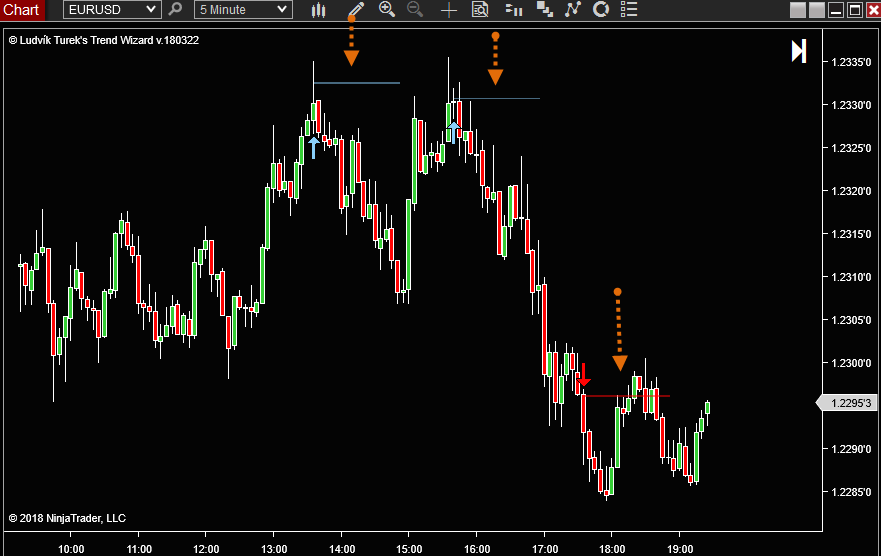This screenshot has width=881, height=556.
Task: Select the first blue line near 1.2333
Action: [x=357, y=83]
